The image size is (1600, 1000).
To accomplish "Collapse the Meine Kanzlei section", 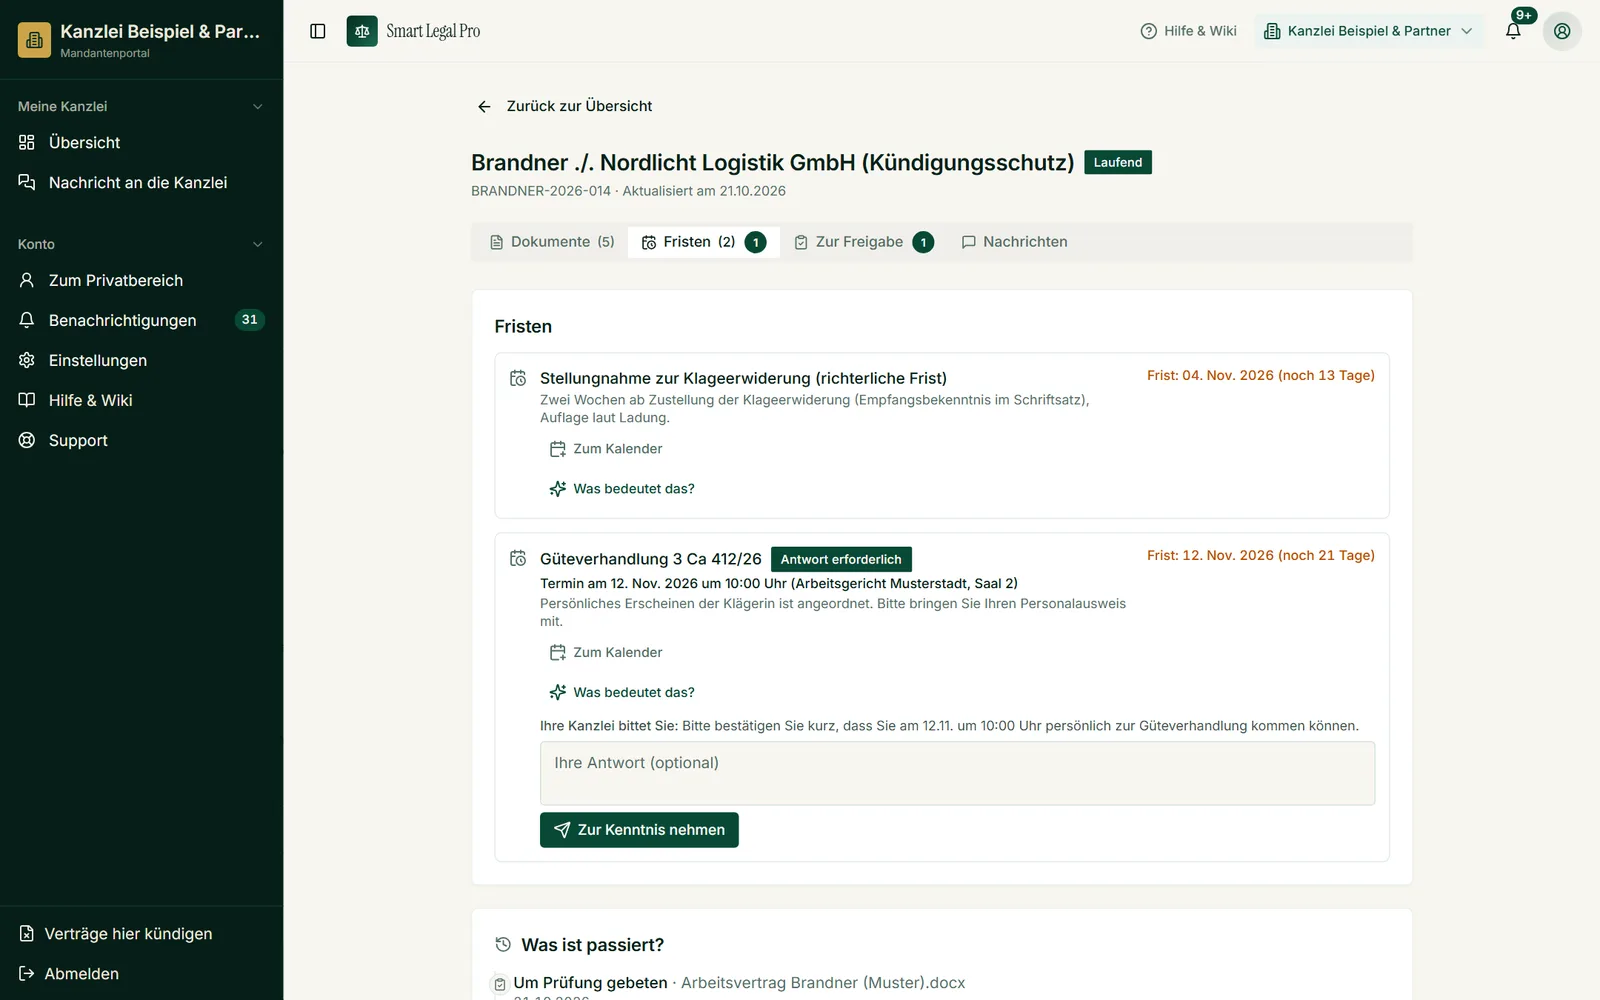I will (x=141, y=106).
